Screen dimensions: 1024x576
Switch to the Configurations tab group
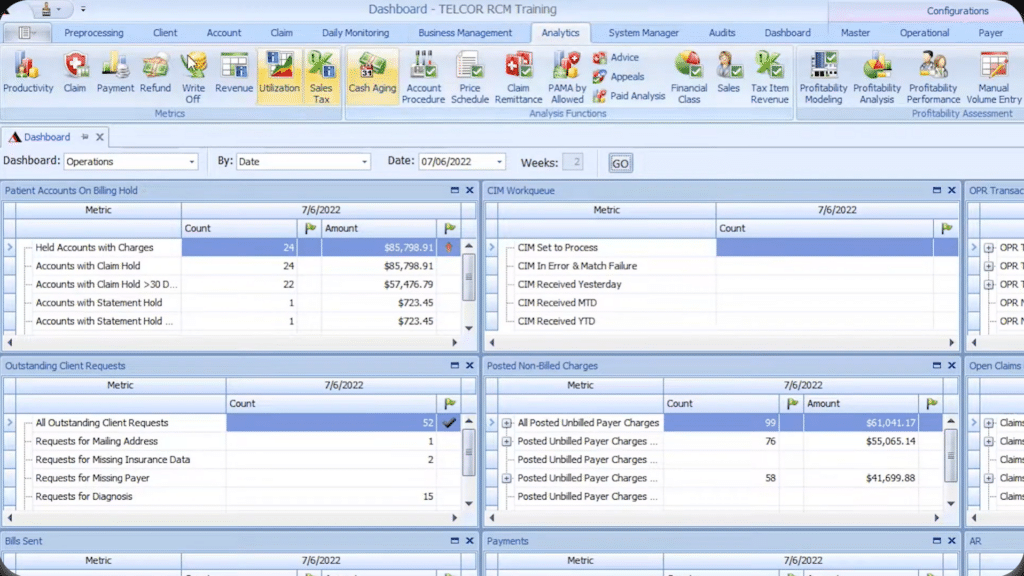click(957, 11)
